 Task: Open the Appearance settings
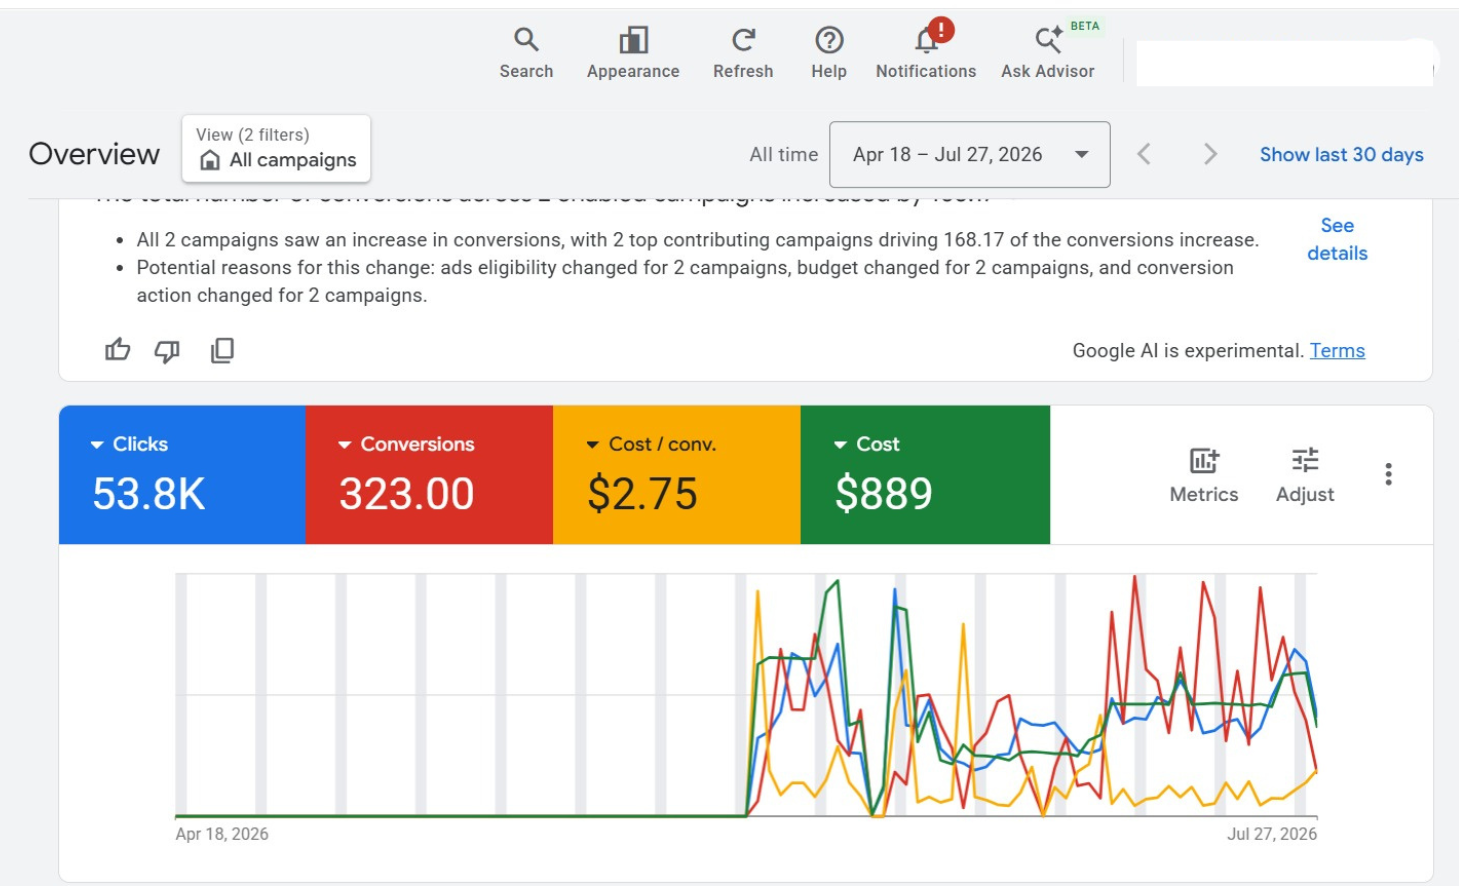633,53
